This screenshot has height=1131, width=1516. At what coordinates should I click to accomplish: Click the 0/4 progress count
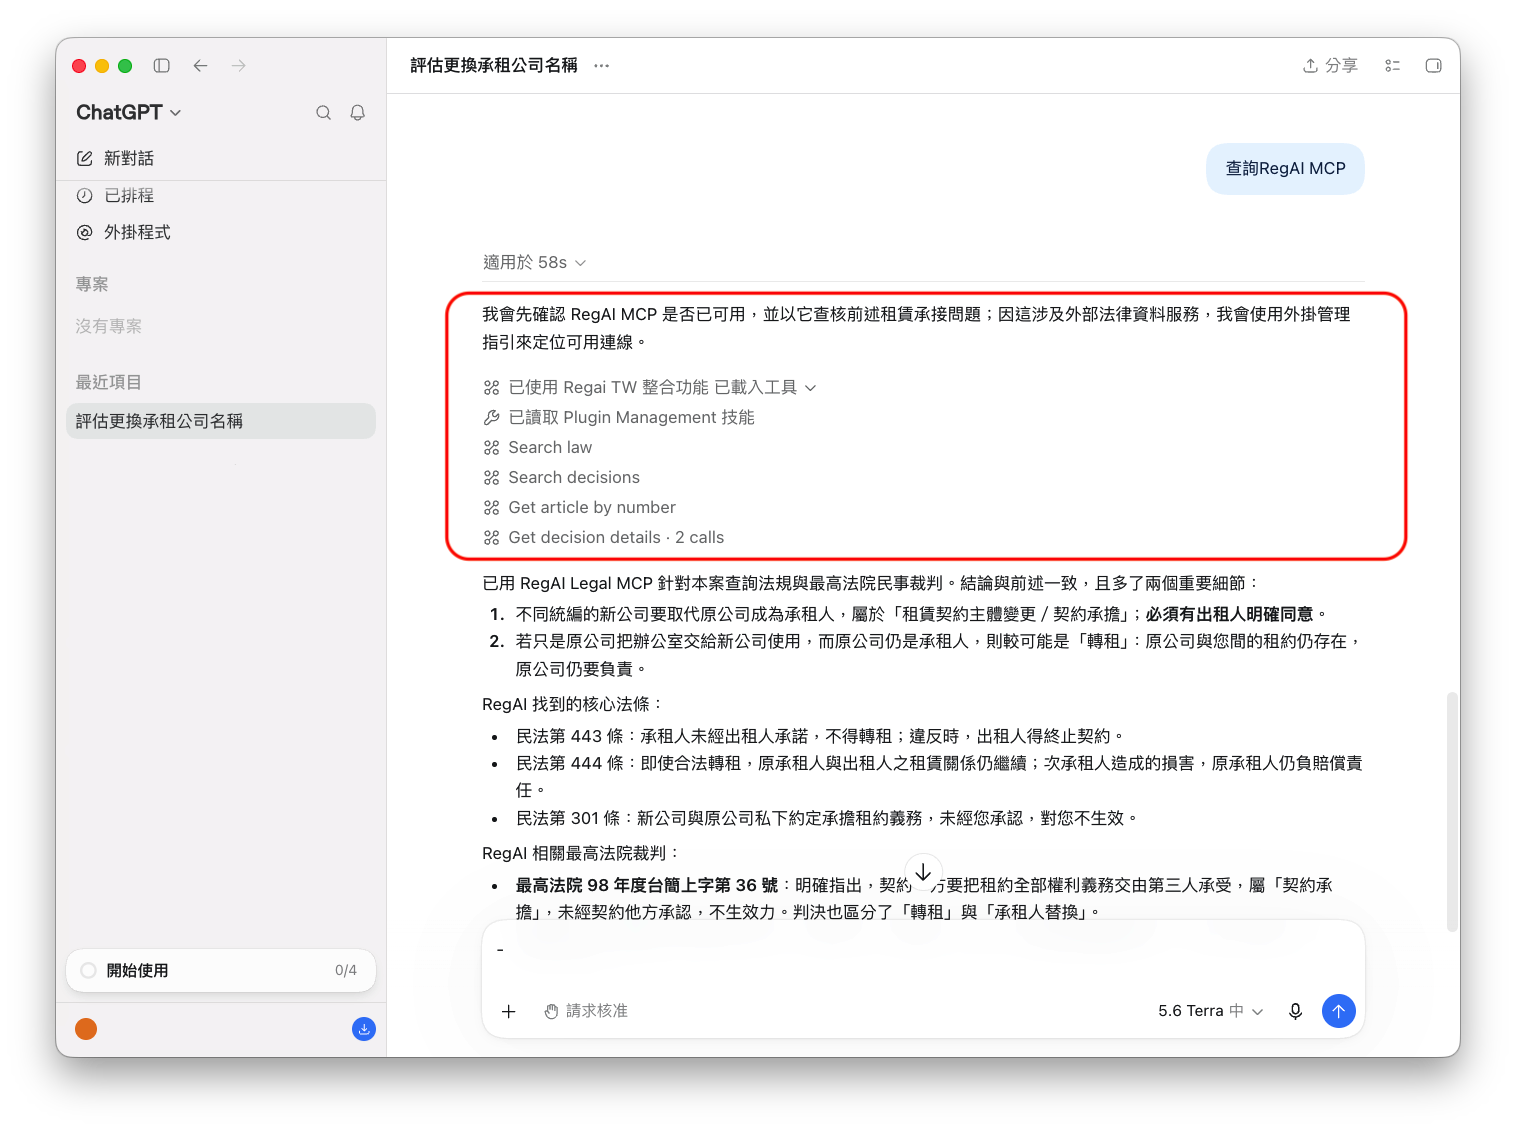[346, 970]
